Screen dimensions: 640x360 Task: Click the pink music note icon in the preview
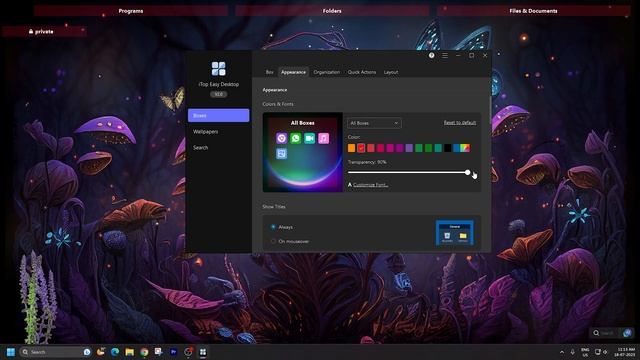click(x=323, y=138)
